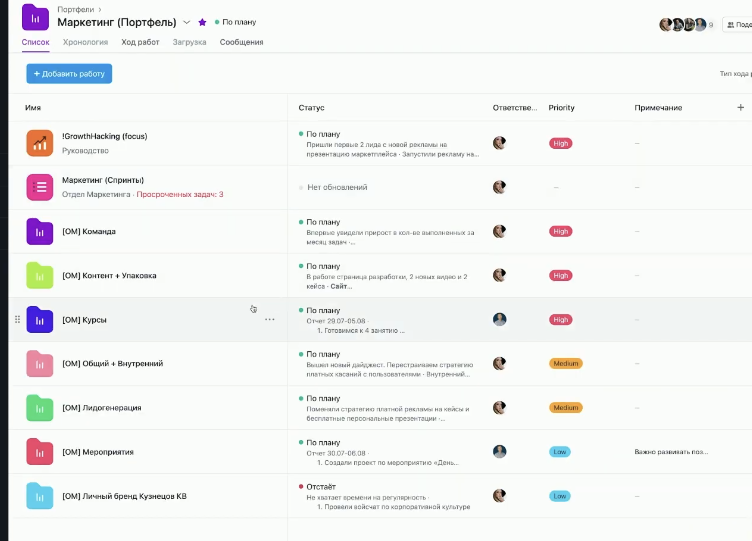Open [ОМ] Личный бренд Кузнецов КВ name

124,496
